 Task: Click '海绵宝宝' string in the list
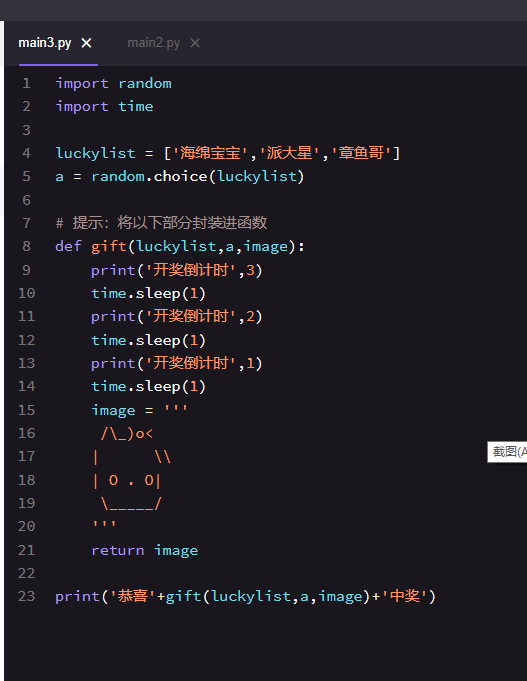pyautogui.click(x=210, y=153)
